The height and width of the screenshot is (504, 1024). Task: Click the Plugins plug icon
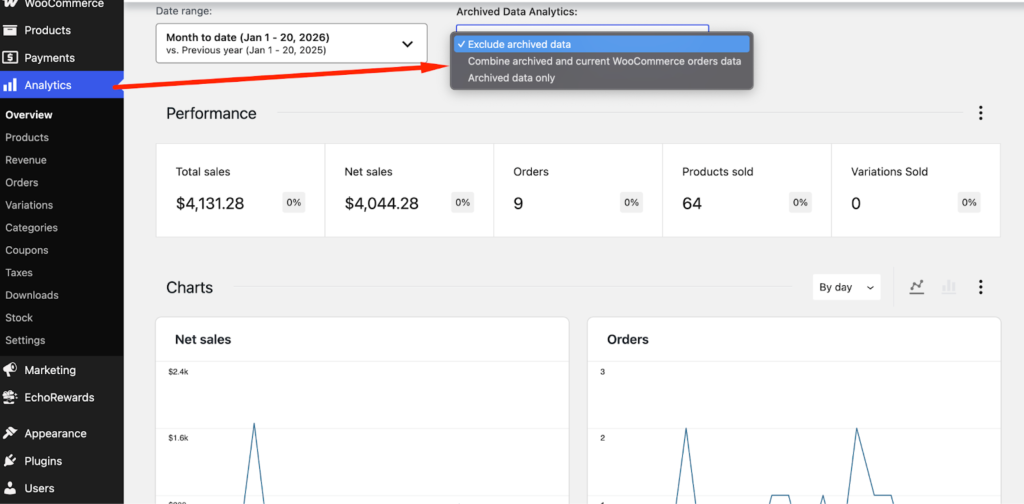pyautogui.click(x=10, y=461)
